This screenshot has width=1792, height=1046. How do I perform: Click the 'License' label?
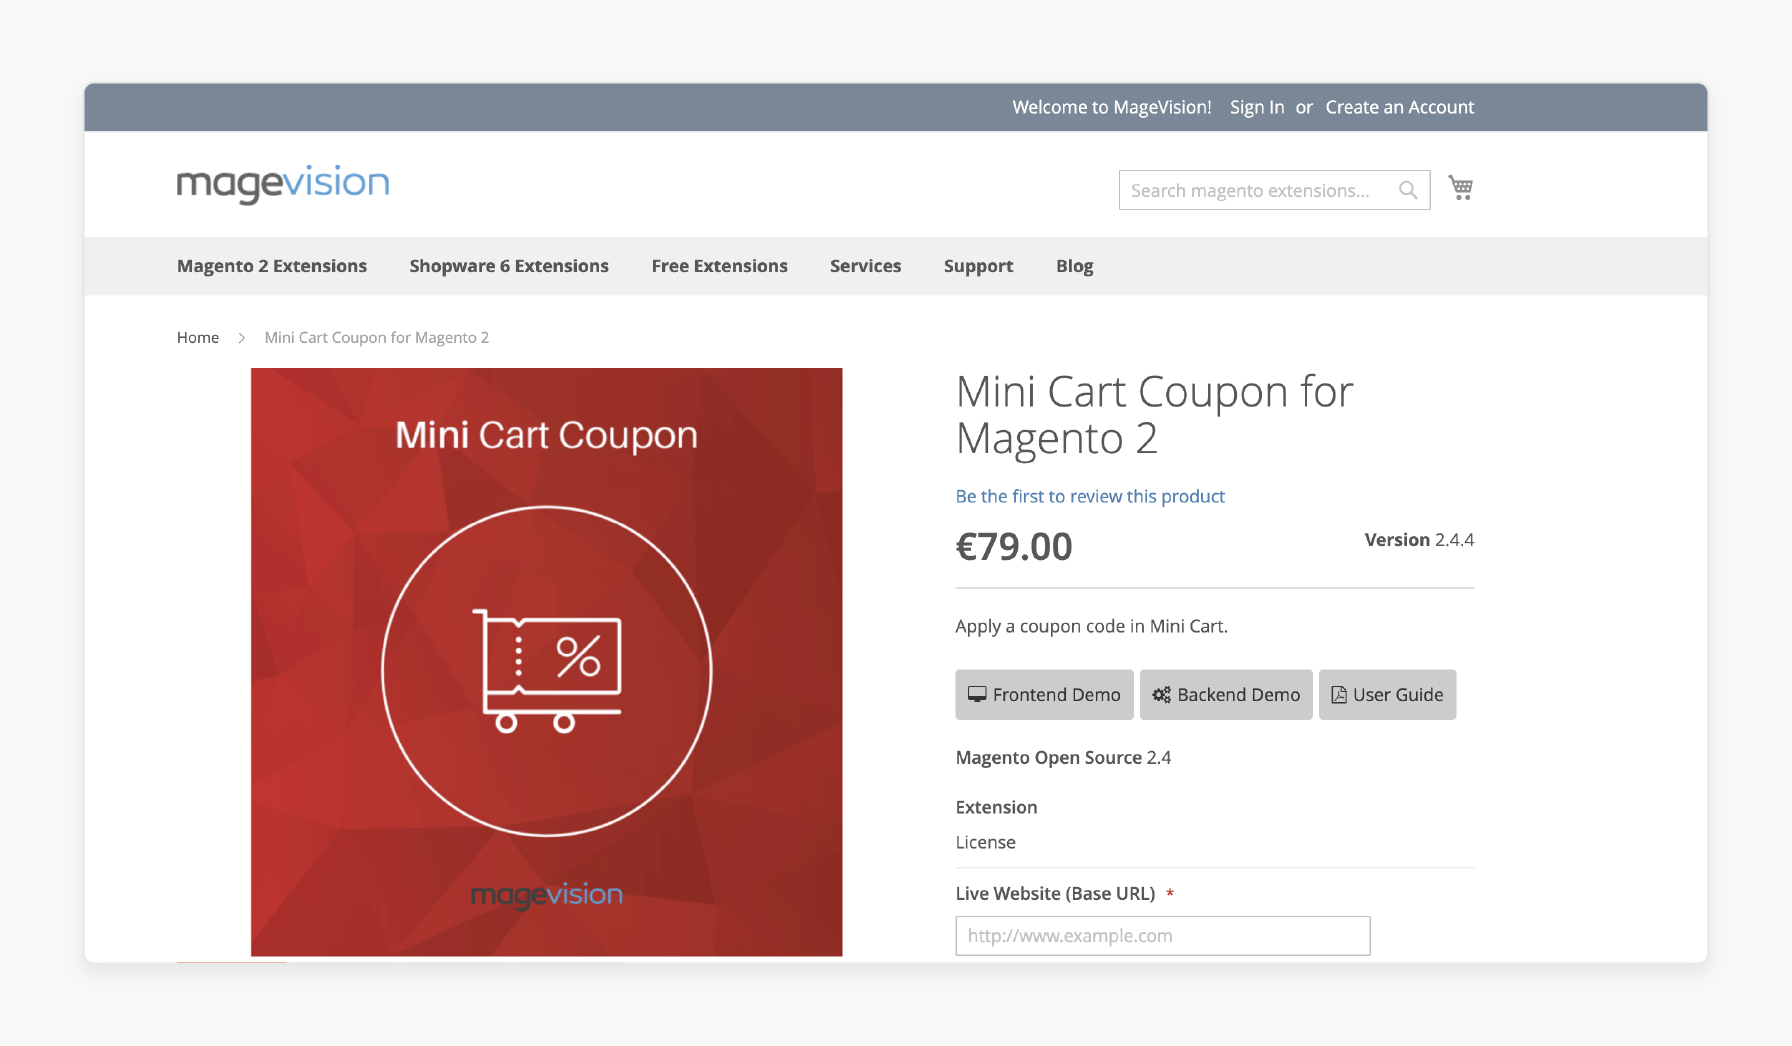[986, 842]
